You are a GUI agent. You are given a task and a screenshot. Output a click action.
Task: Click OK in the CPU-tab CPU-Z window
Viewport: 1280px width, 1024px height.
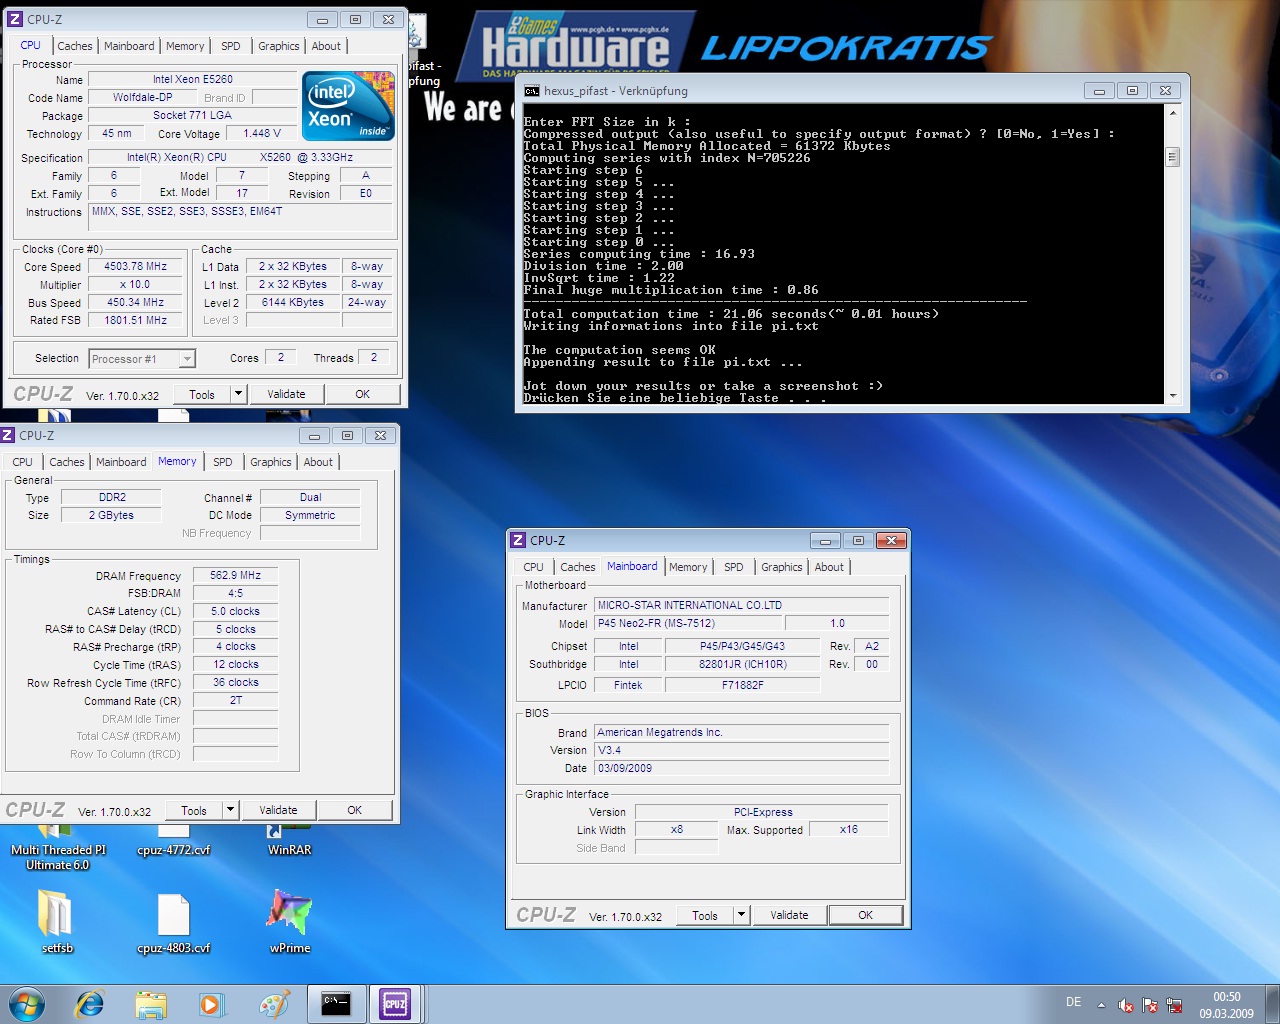tap(362, 394)
